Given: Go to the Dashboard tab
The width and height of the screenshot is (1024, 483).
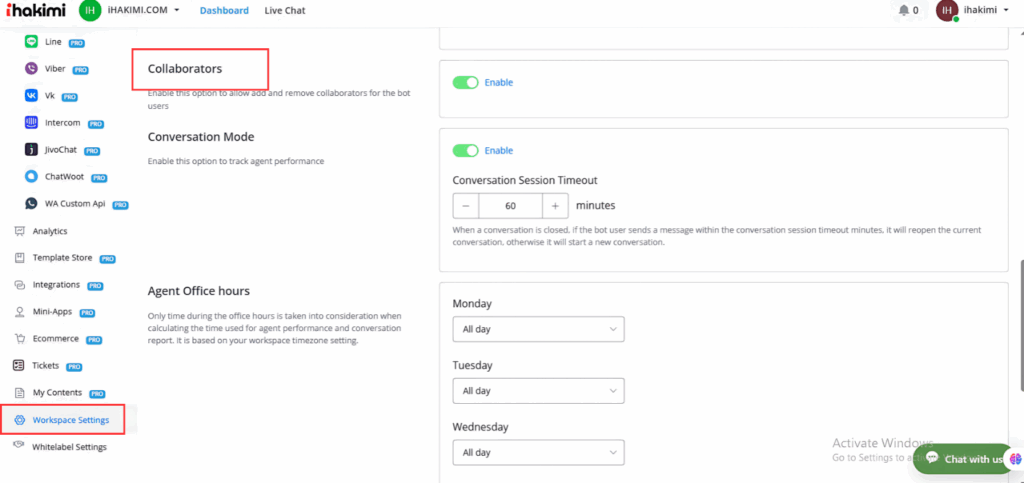Looking at the screenshot, I should (x=224, y=11).
